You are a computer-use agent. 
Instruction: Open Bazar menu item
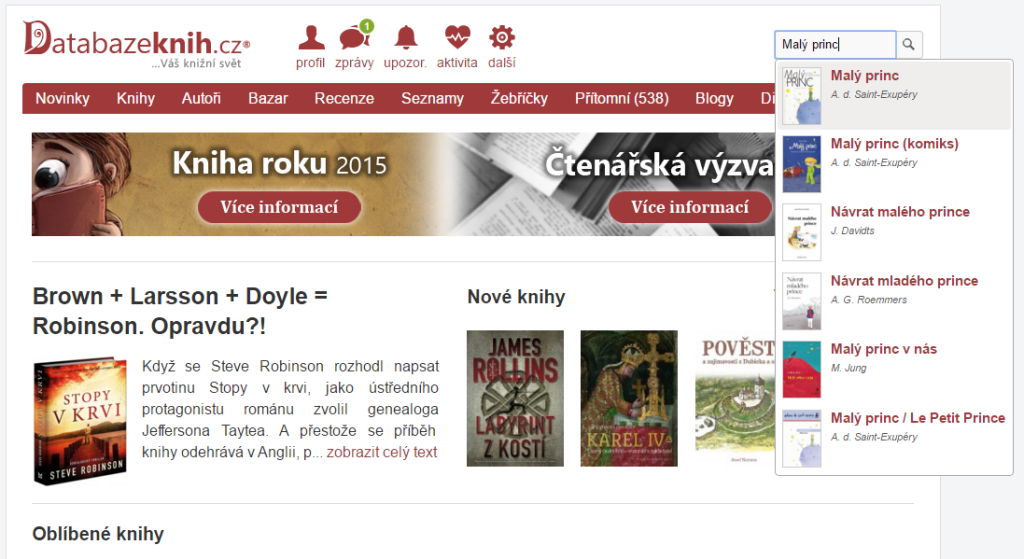click(268, 99)
